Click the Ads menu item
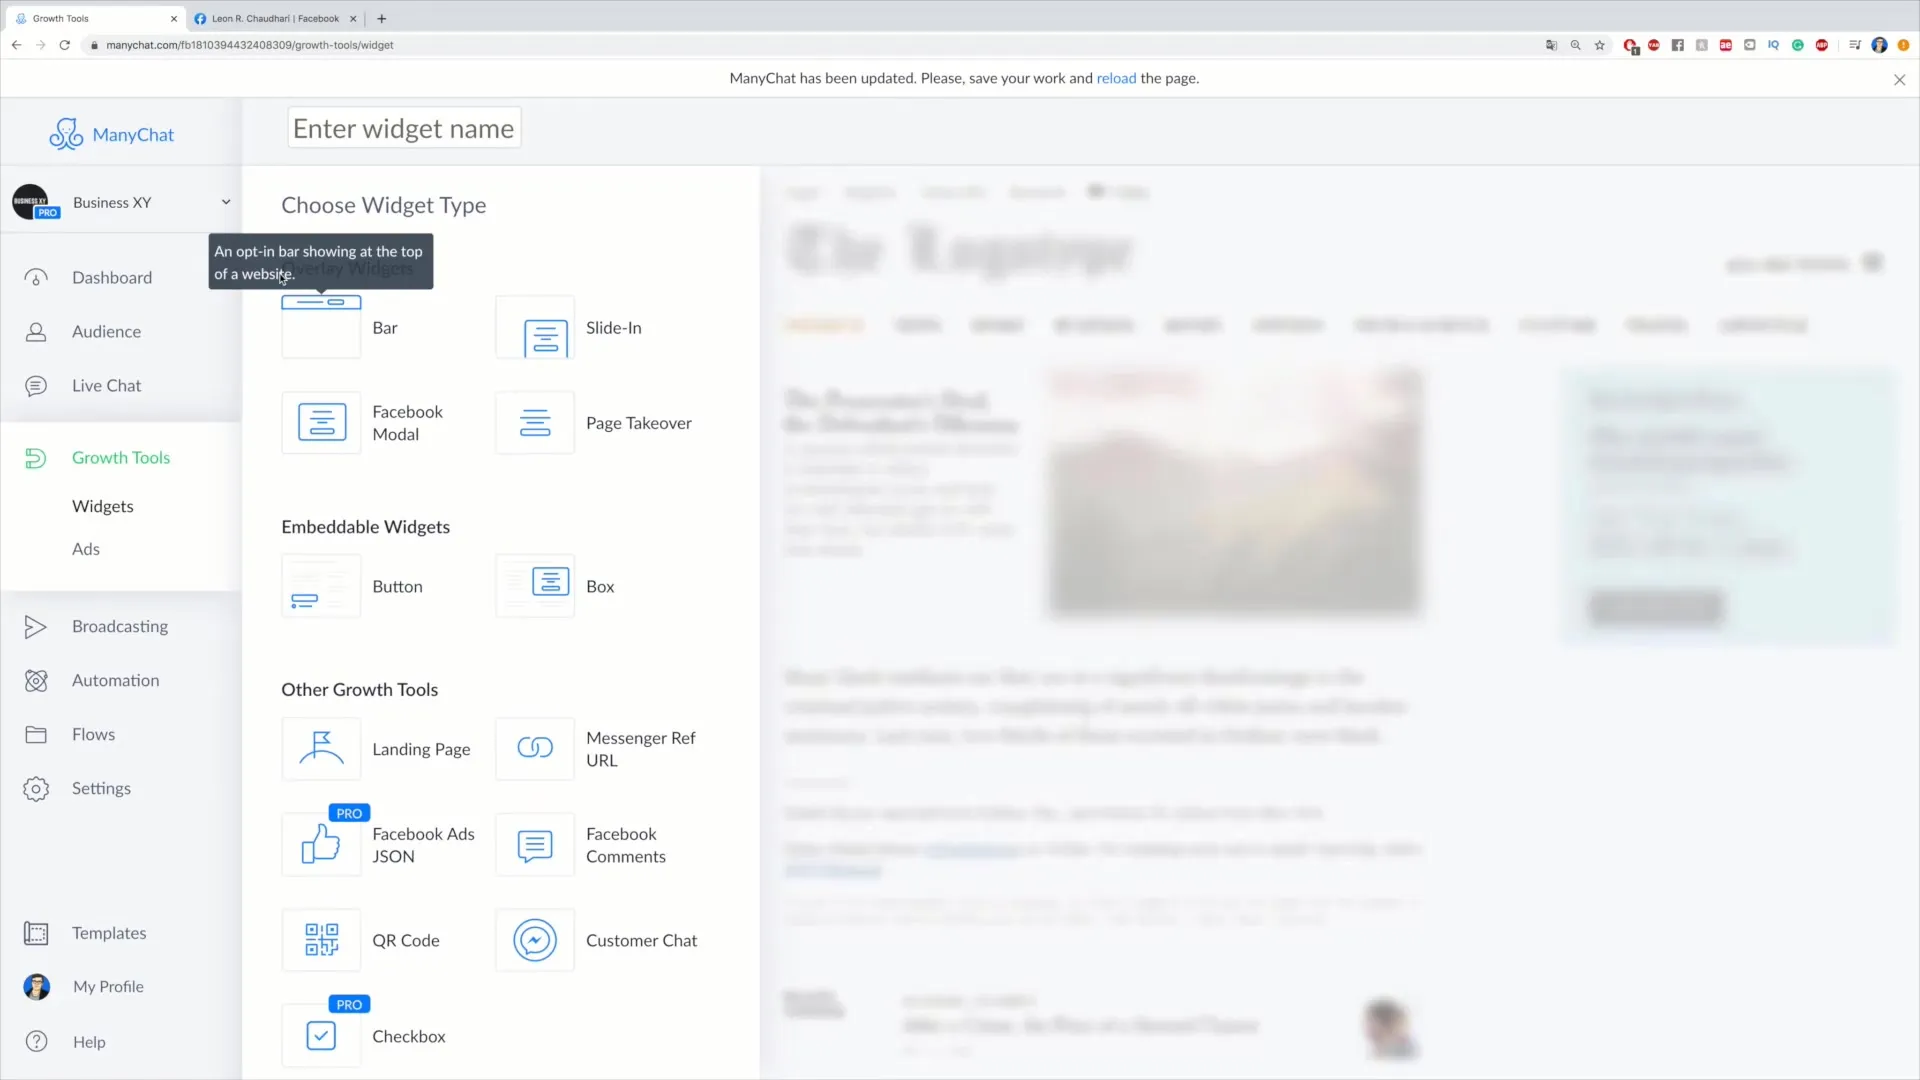Image resolution: width=1920 pixels, height=1080 pixels. (x=84, y=547)
